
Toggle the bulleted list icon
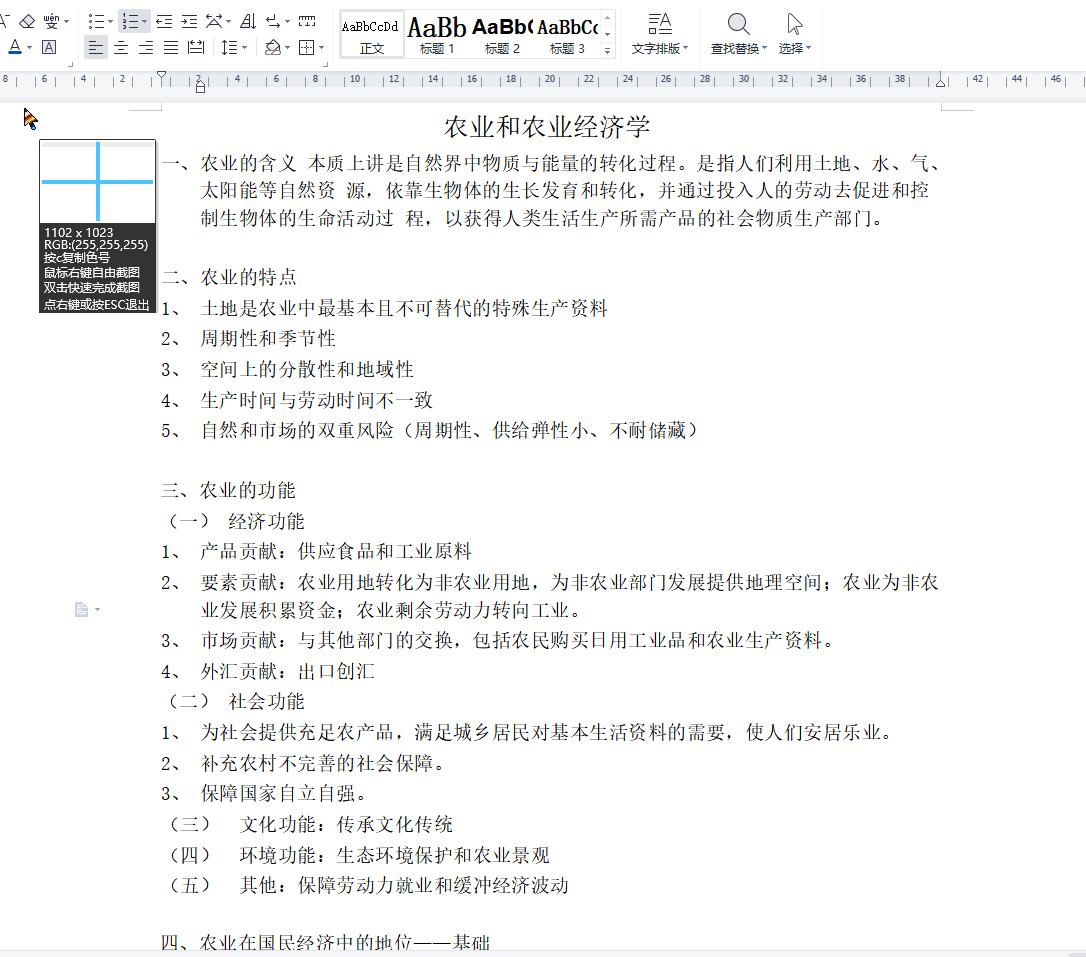point(99,21)
